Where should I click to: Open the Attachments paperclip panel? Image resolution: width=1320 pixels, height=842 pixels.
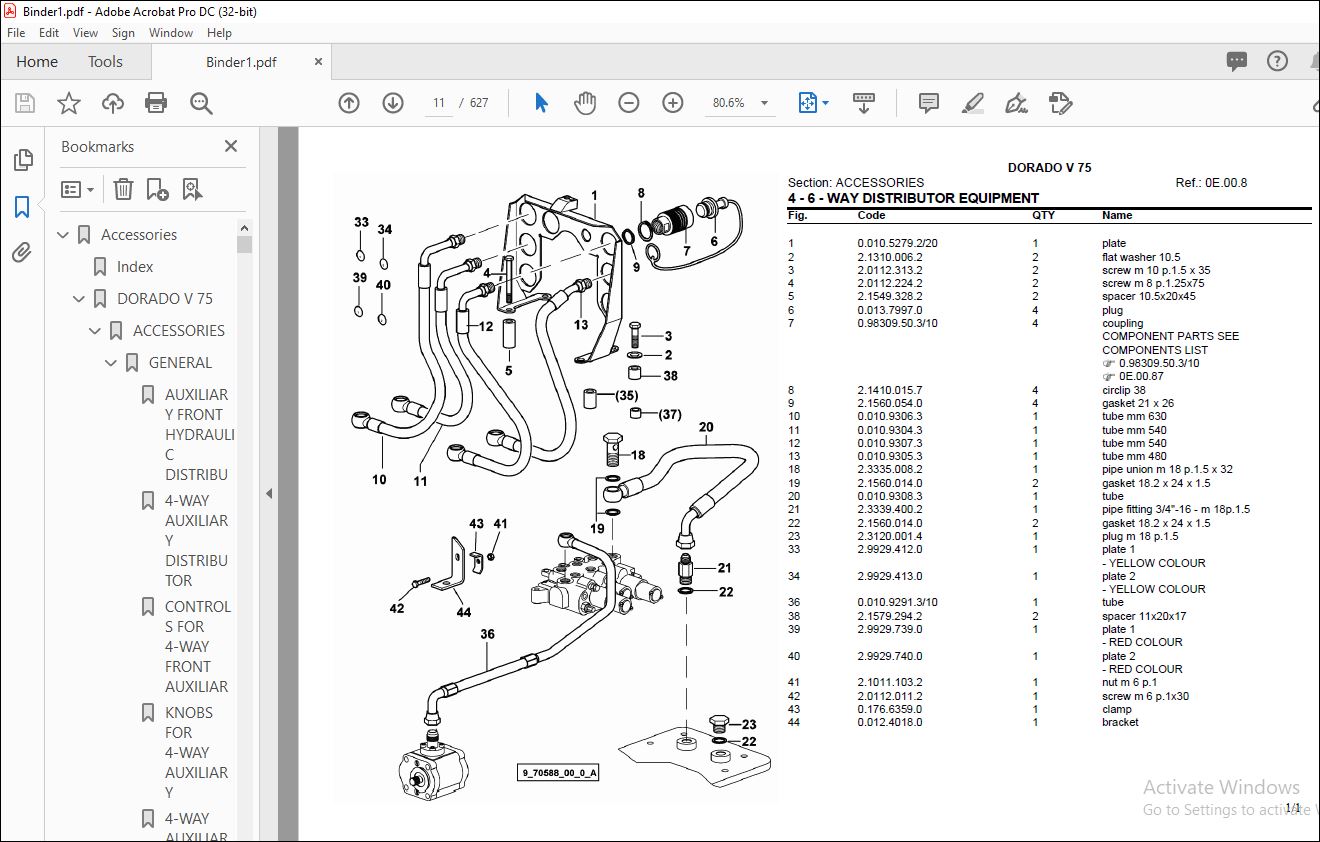(22, 252)
